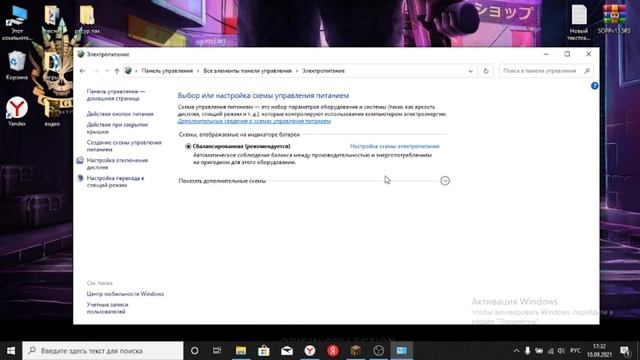Open 'Настройка отключения дисплея' link
The image size is (640, 360).
[117, 164]
